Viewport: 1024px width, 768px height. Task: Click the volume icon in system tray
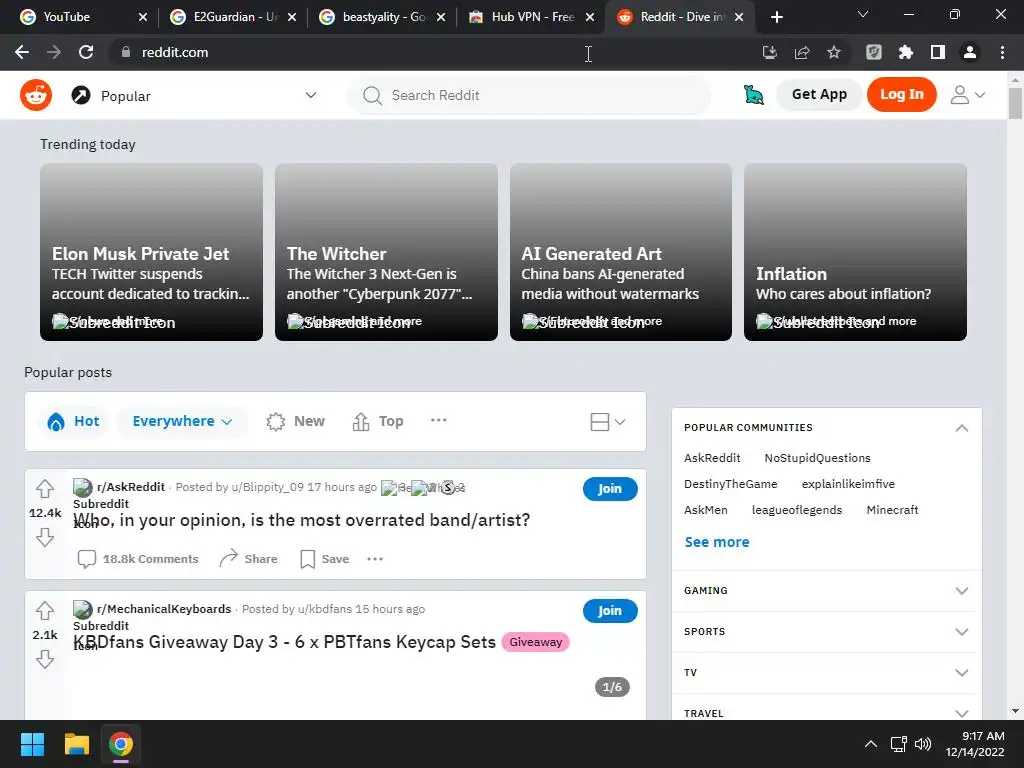point(923,744)
